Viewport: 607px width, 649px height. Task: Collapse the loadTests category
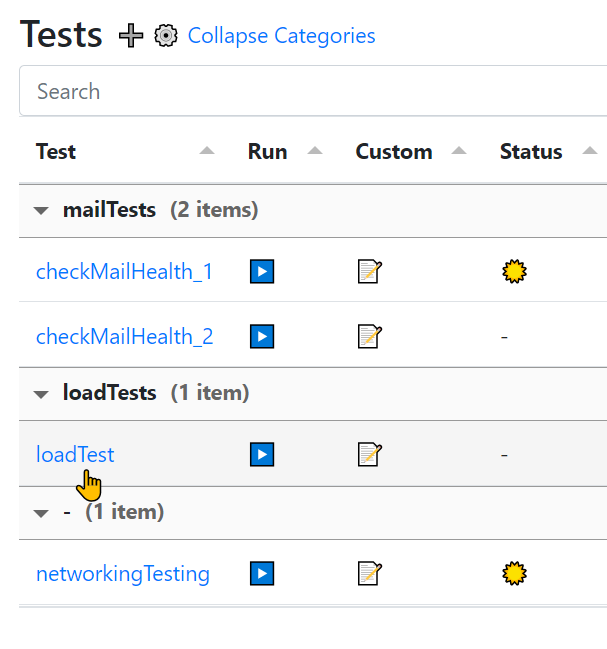tap(41, 394)
